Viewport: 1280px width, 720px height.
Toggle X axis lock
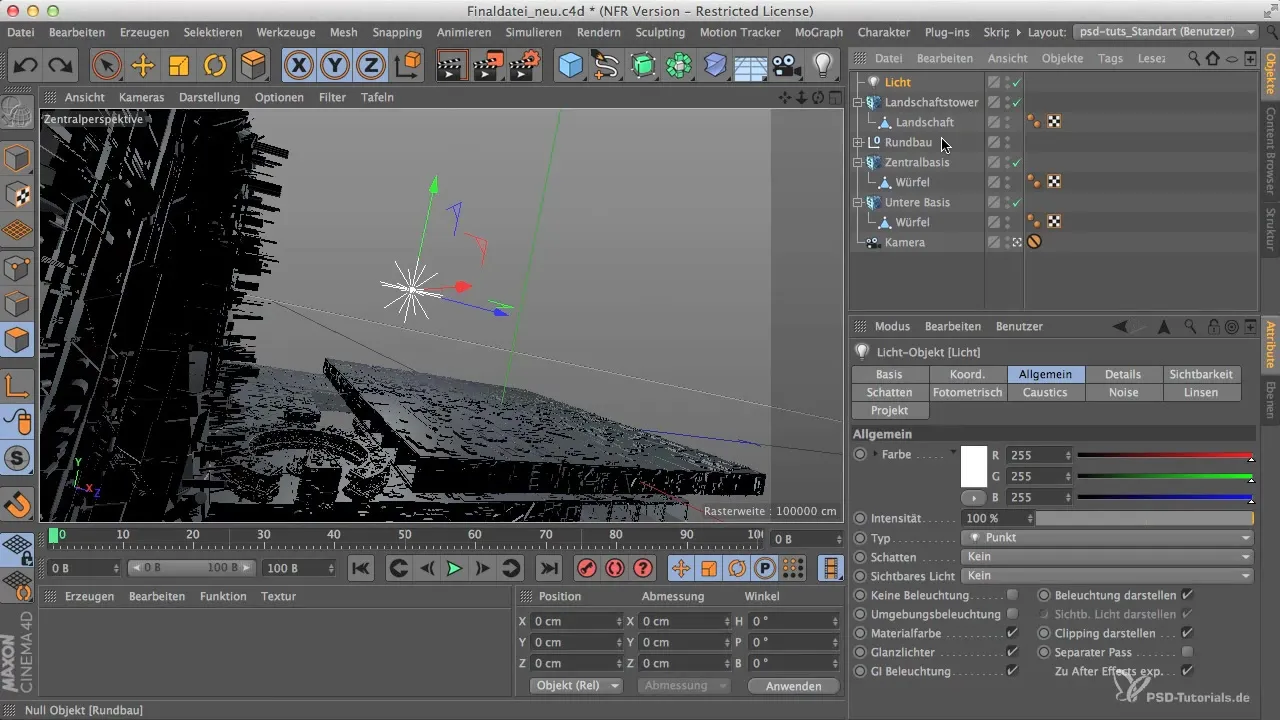(x=298, y=66)
